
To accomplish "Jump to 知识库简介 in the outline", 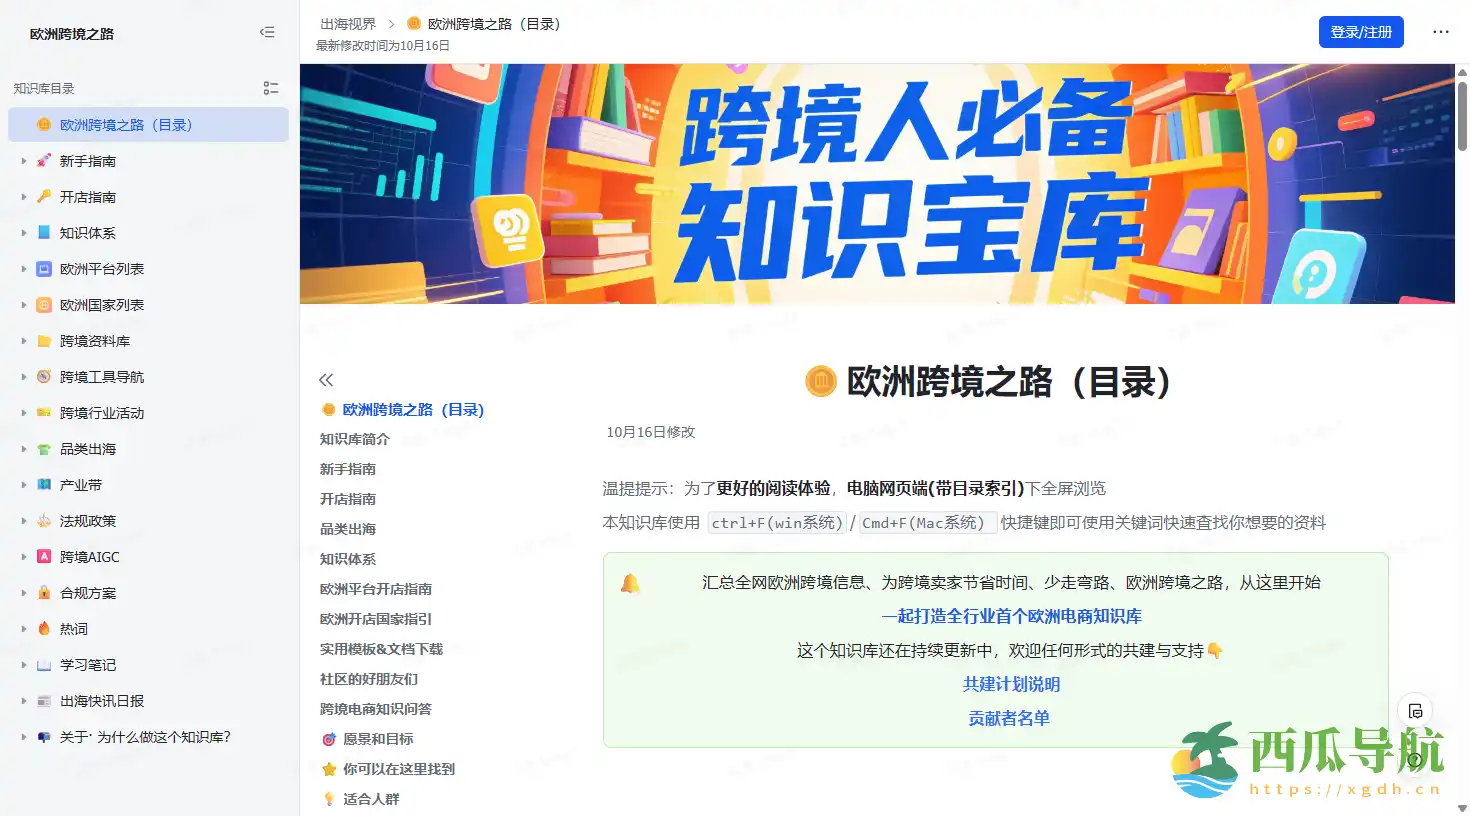I will click(354, 439).
